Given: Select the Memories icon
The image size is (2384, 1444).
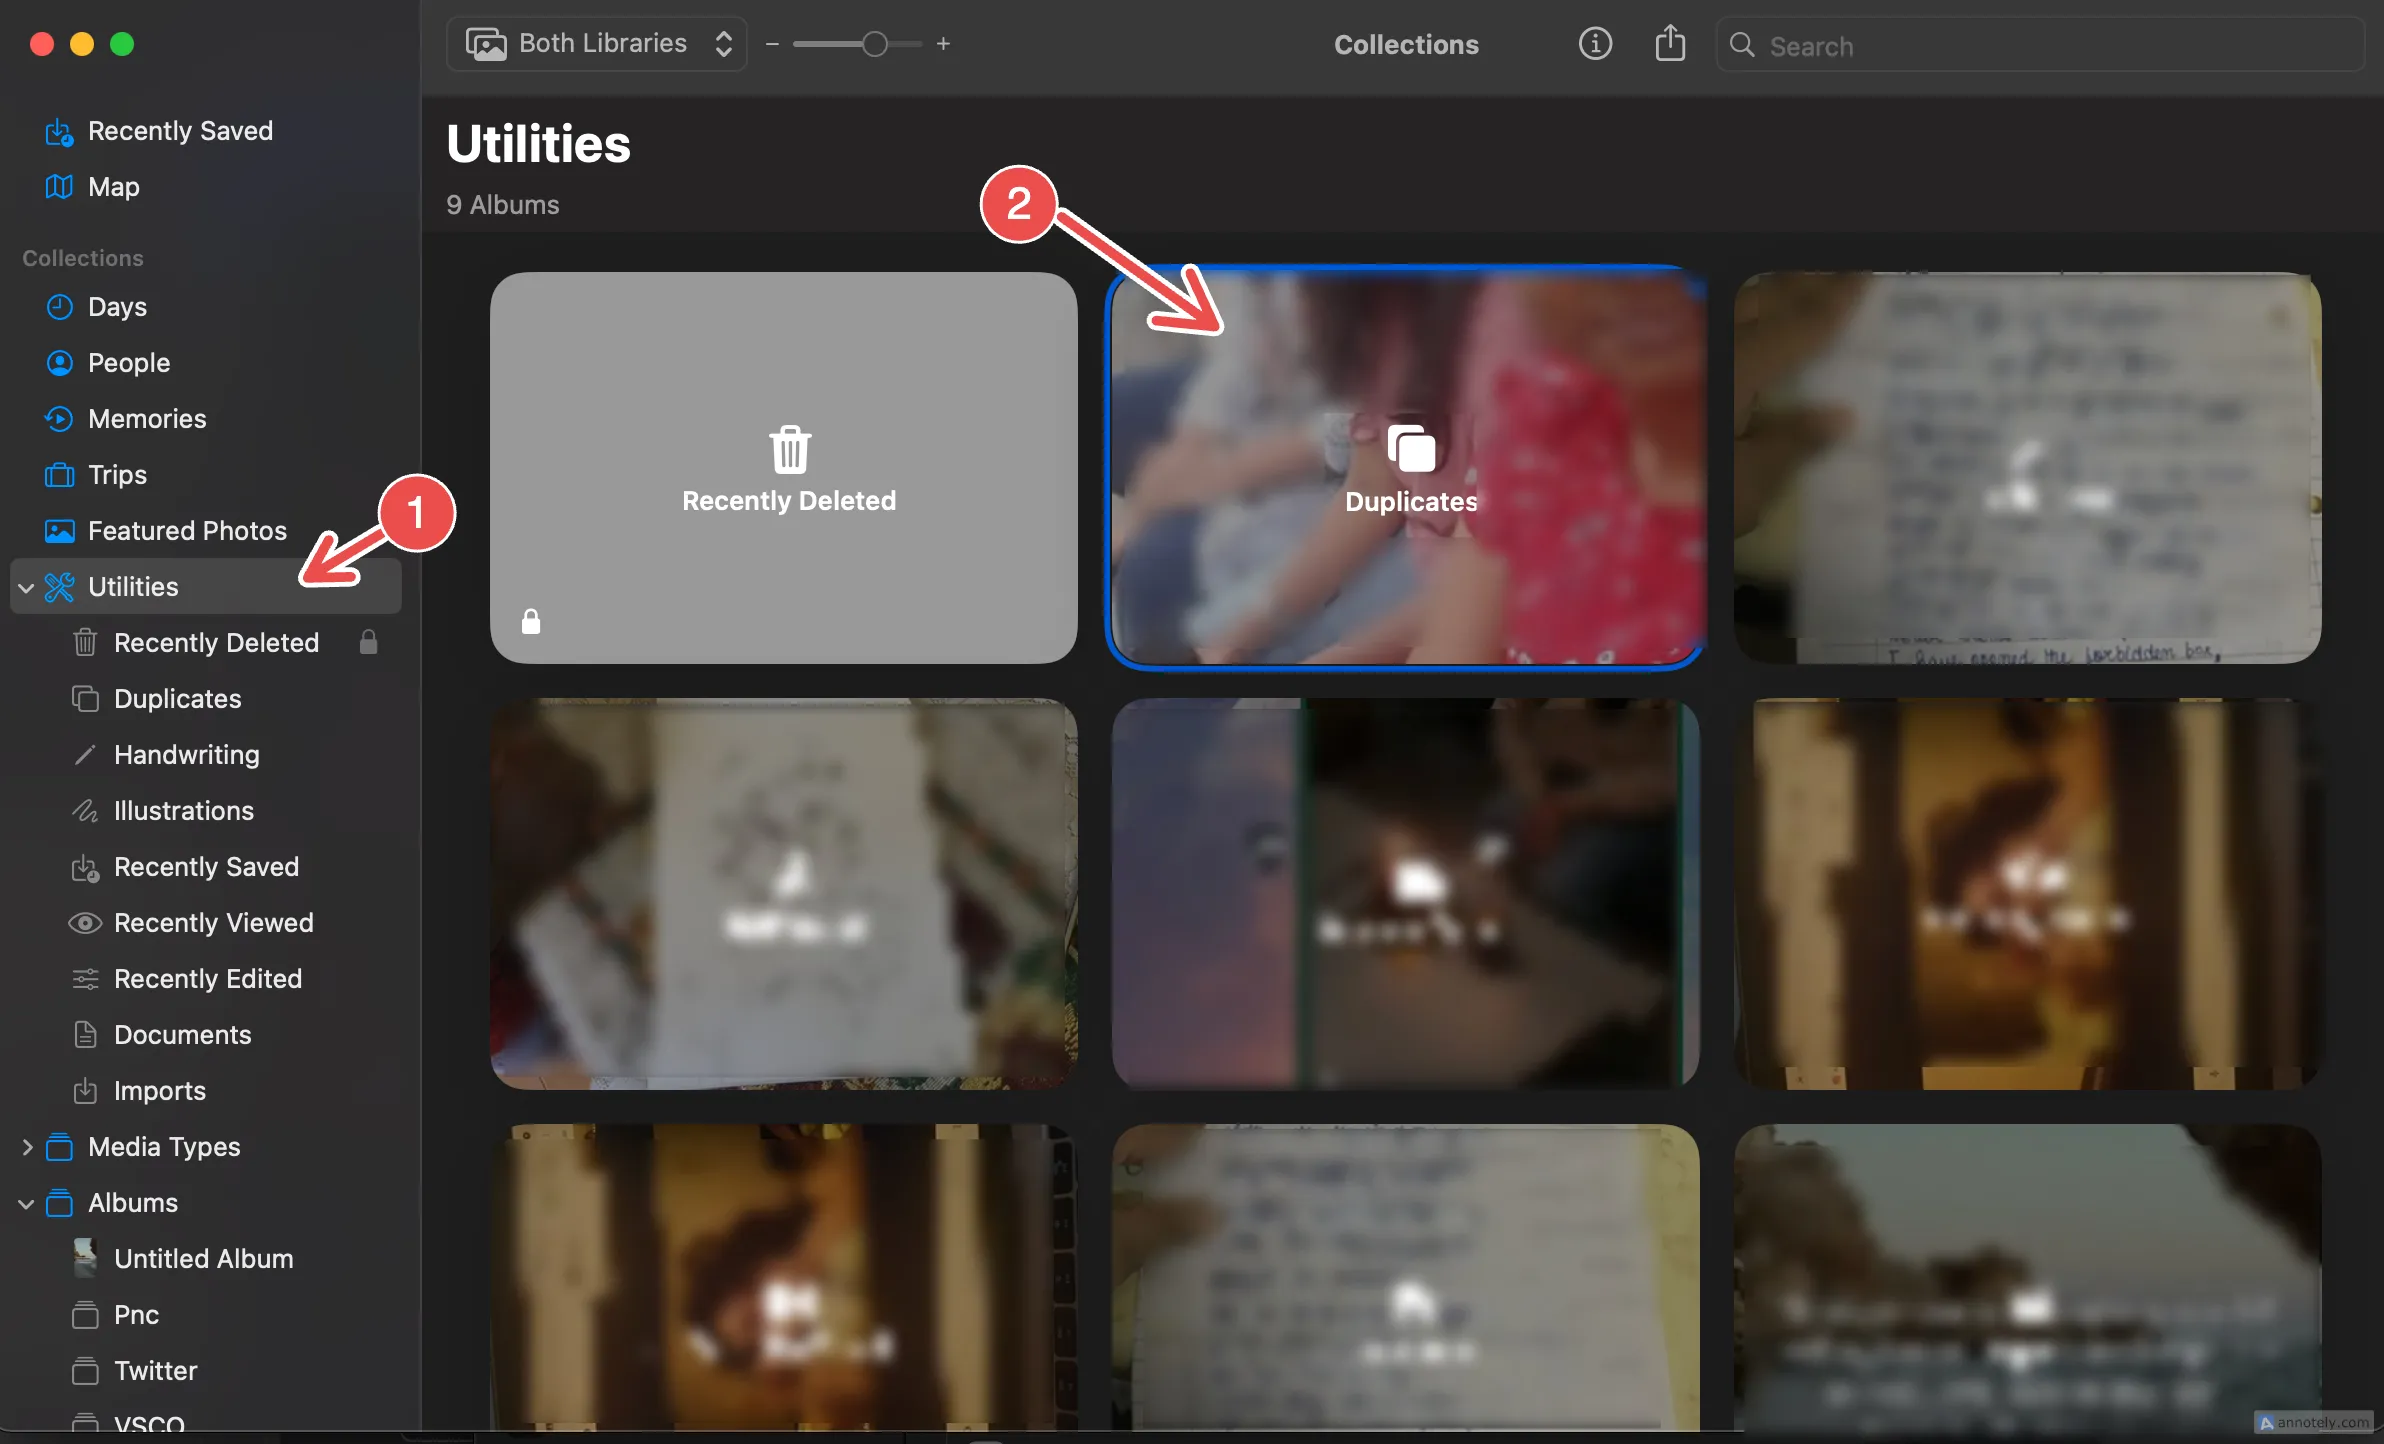Looking at the screenshot, I should [x=59, y=419].
